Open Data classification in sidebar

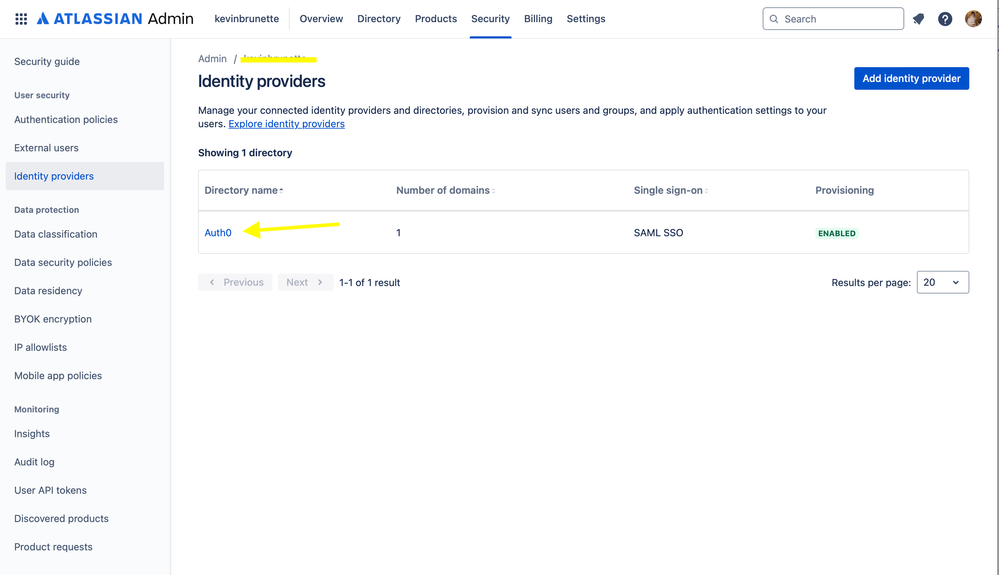(x=56, y=234)
